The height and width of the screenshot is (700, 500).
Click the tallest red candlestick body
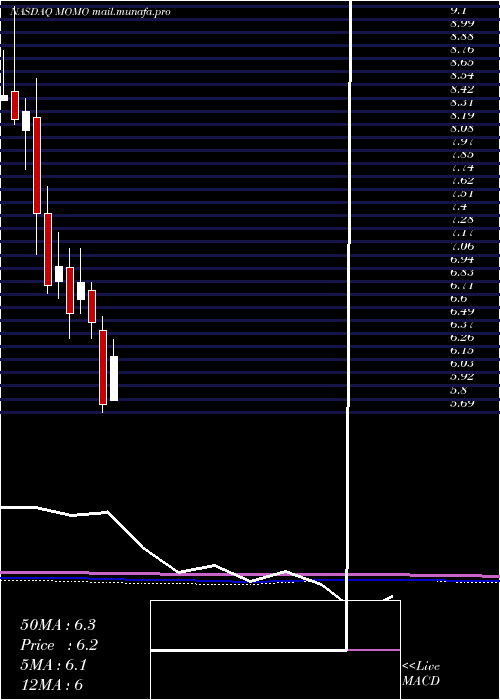37,165
